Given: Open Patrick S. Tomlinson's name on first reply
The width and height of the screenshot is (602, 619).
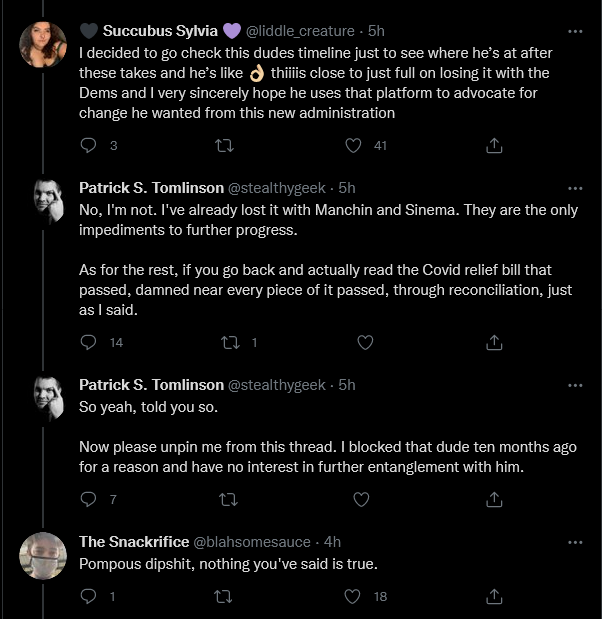Looking at the screenshot, I should click(152, 188).
